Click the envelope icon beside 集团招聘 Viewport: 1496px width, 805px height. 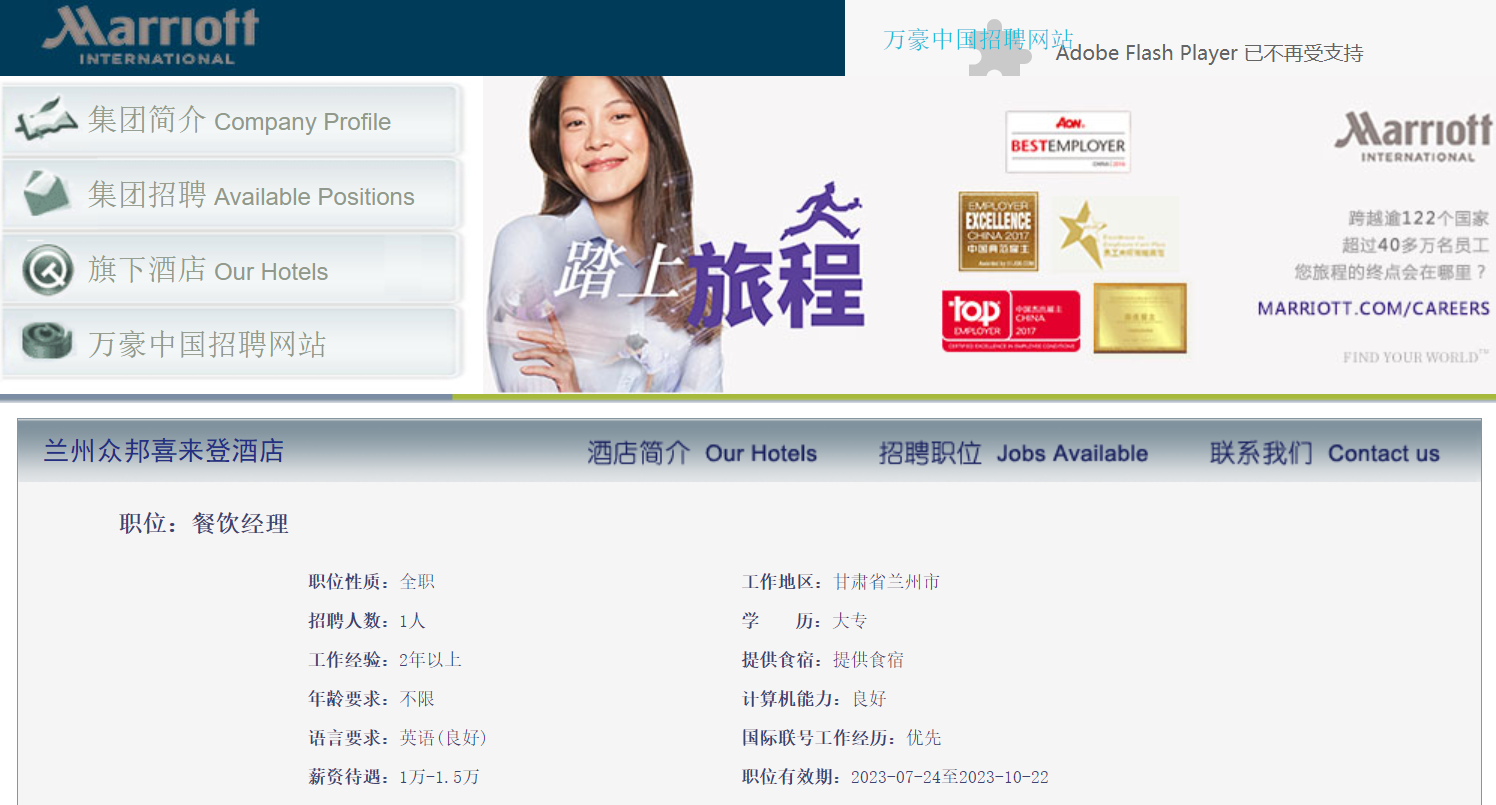coord(47,194)
